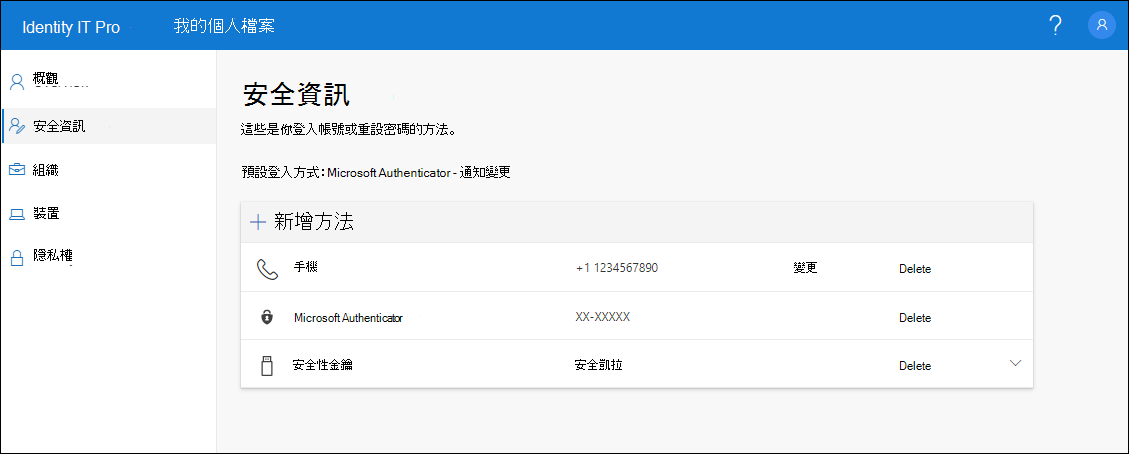Delete the 安全性金鑰 method
The height and width of the screenshot is (454, 1129).
915,366
